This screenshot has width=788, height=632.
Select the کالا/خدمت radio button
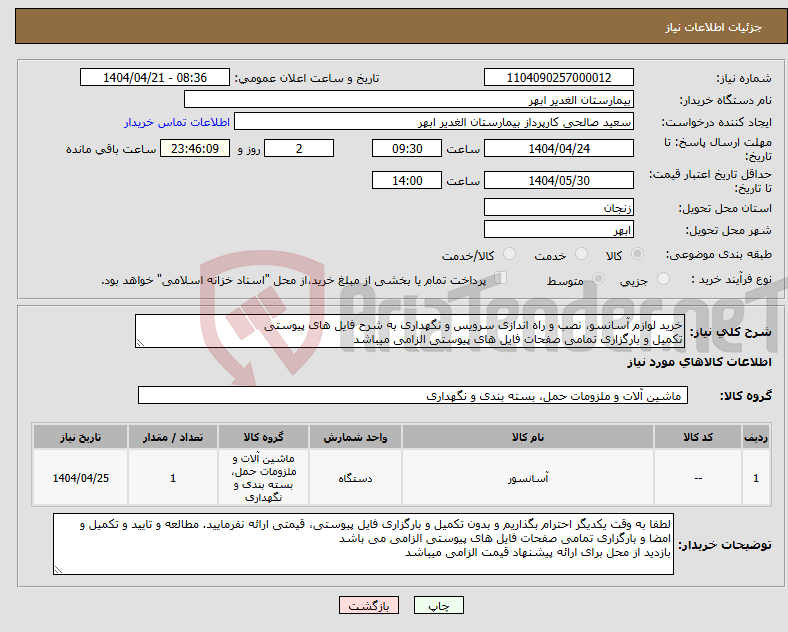[x=509, y=254]
